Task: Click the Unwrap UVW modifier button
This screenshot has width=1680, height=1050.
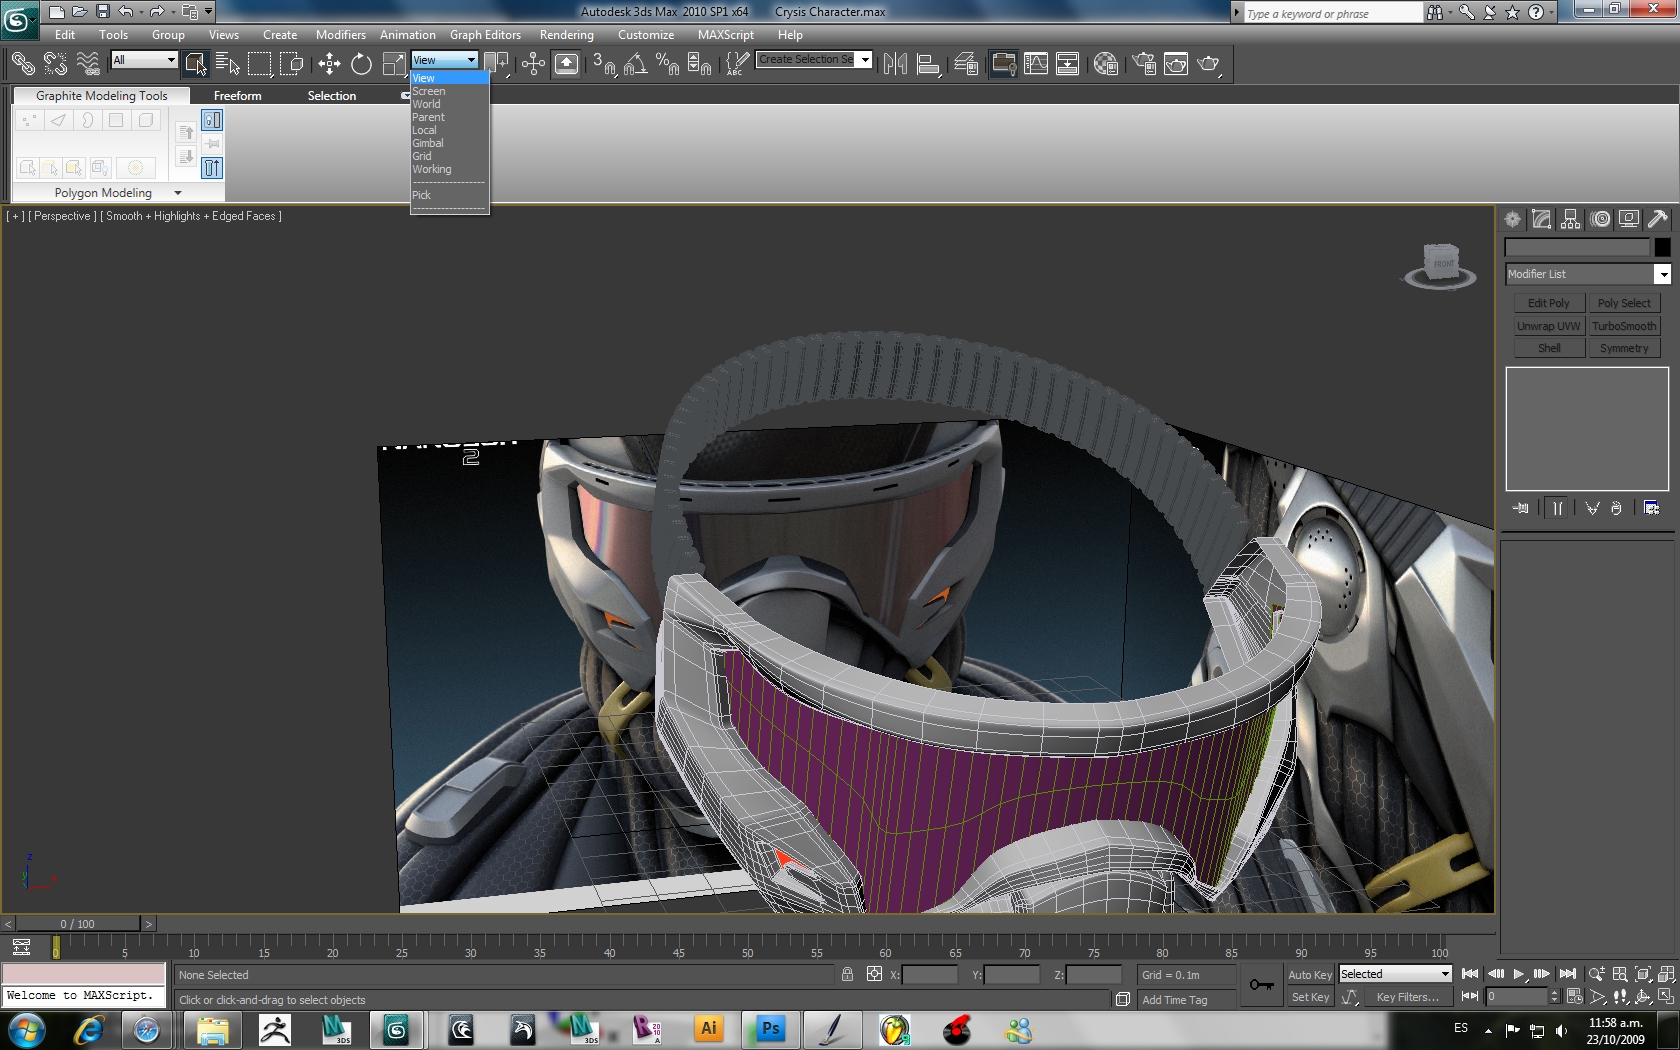Action: click(x=1549, y=326)
